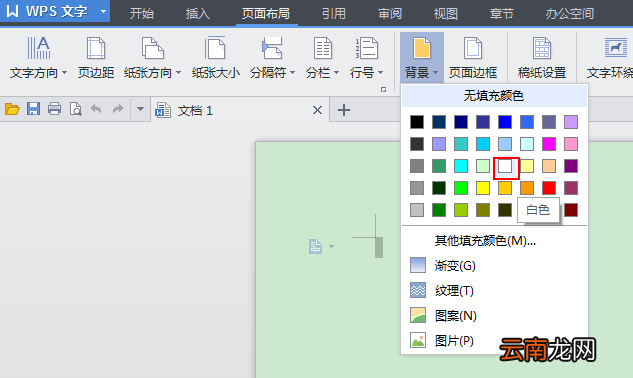Switch to the 视图 tab
The width and height of the screenshot is (633, 378).
(x=445, y=13)
